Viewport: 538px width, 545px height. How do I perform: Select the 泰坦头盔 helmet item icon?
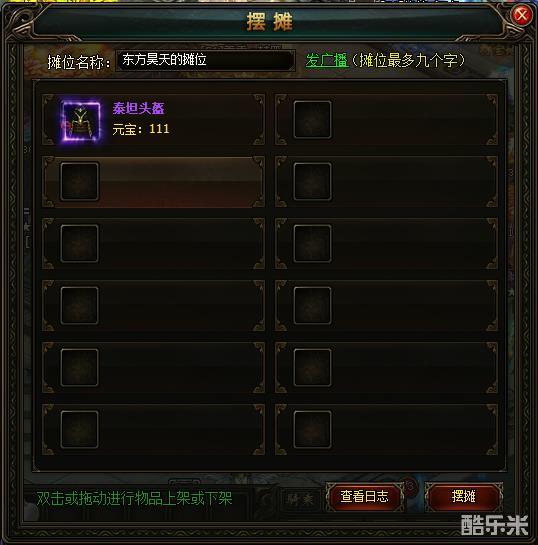pyautogui.click(x=81, y=121)
